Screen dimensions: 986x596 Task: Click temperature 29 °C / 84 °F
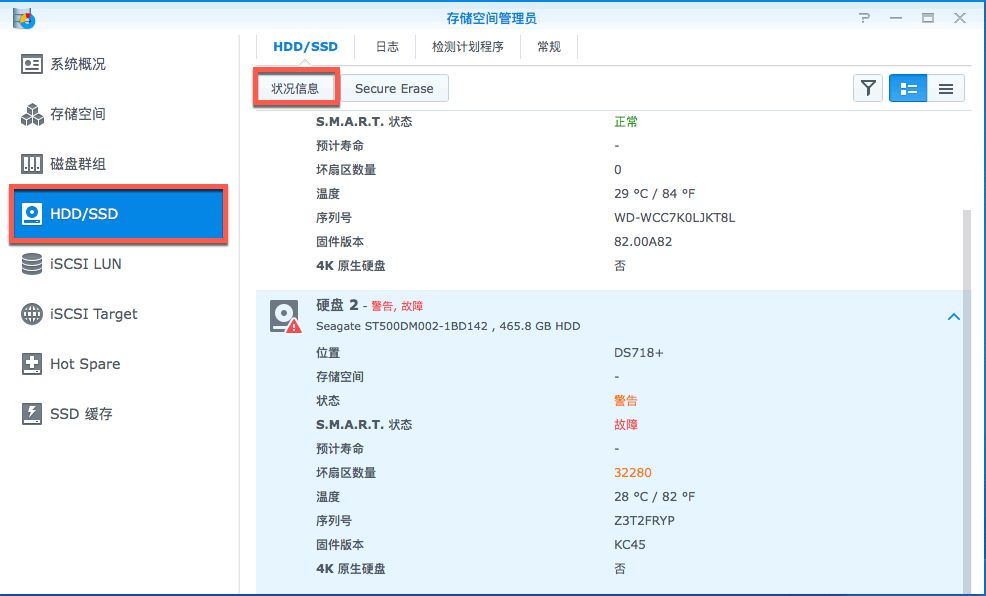[x=655, y=194]
